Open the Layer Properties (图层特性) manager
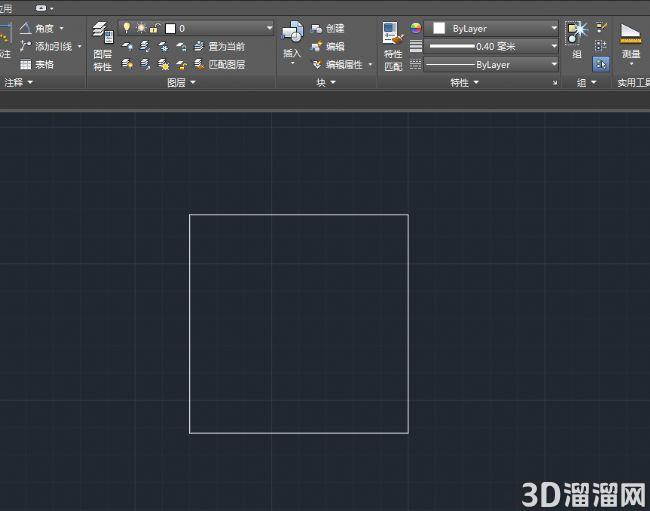The width and height of the screenshot is (650, 511). 103,46
